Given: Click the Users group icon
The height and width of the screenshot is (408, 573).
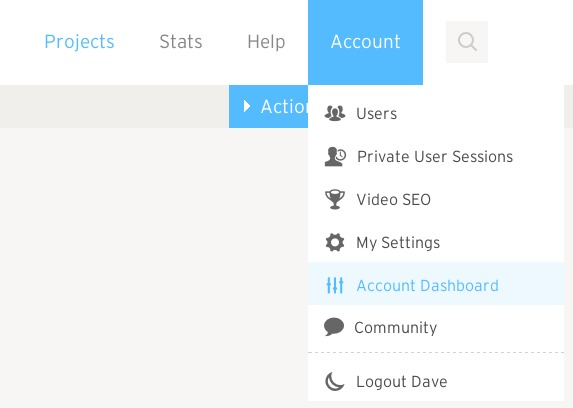Looking at the screenshot, I should coord(335,113).
